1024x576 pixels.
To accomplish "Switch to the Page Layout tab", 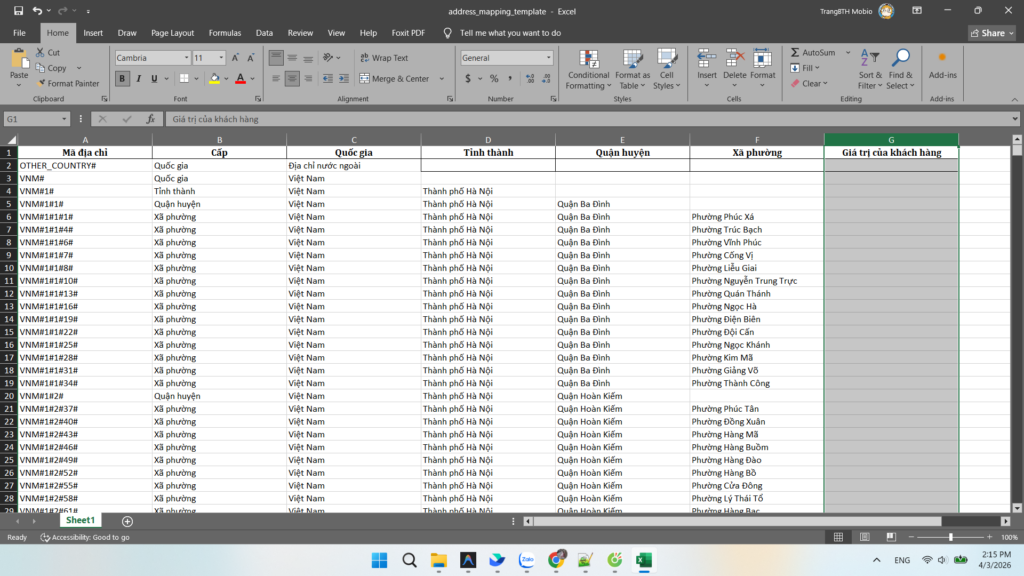I will [172, 33].
